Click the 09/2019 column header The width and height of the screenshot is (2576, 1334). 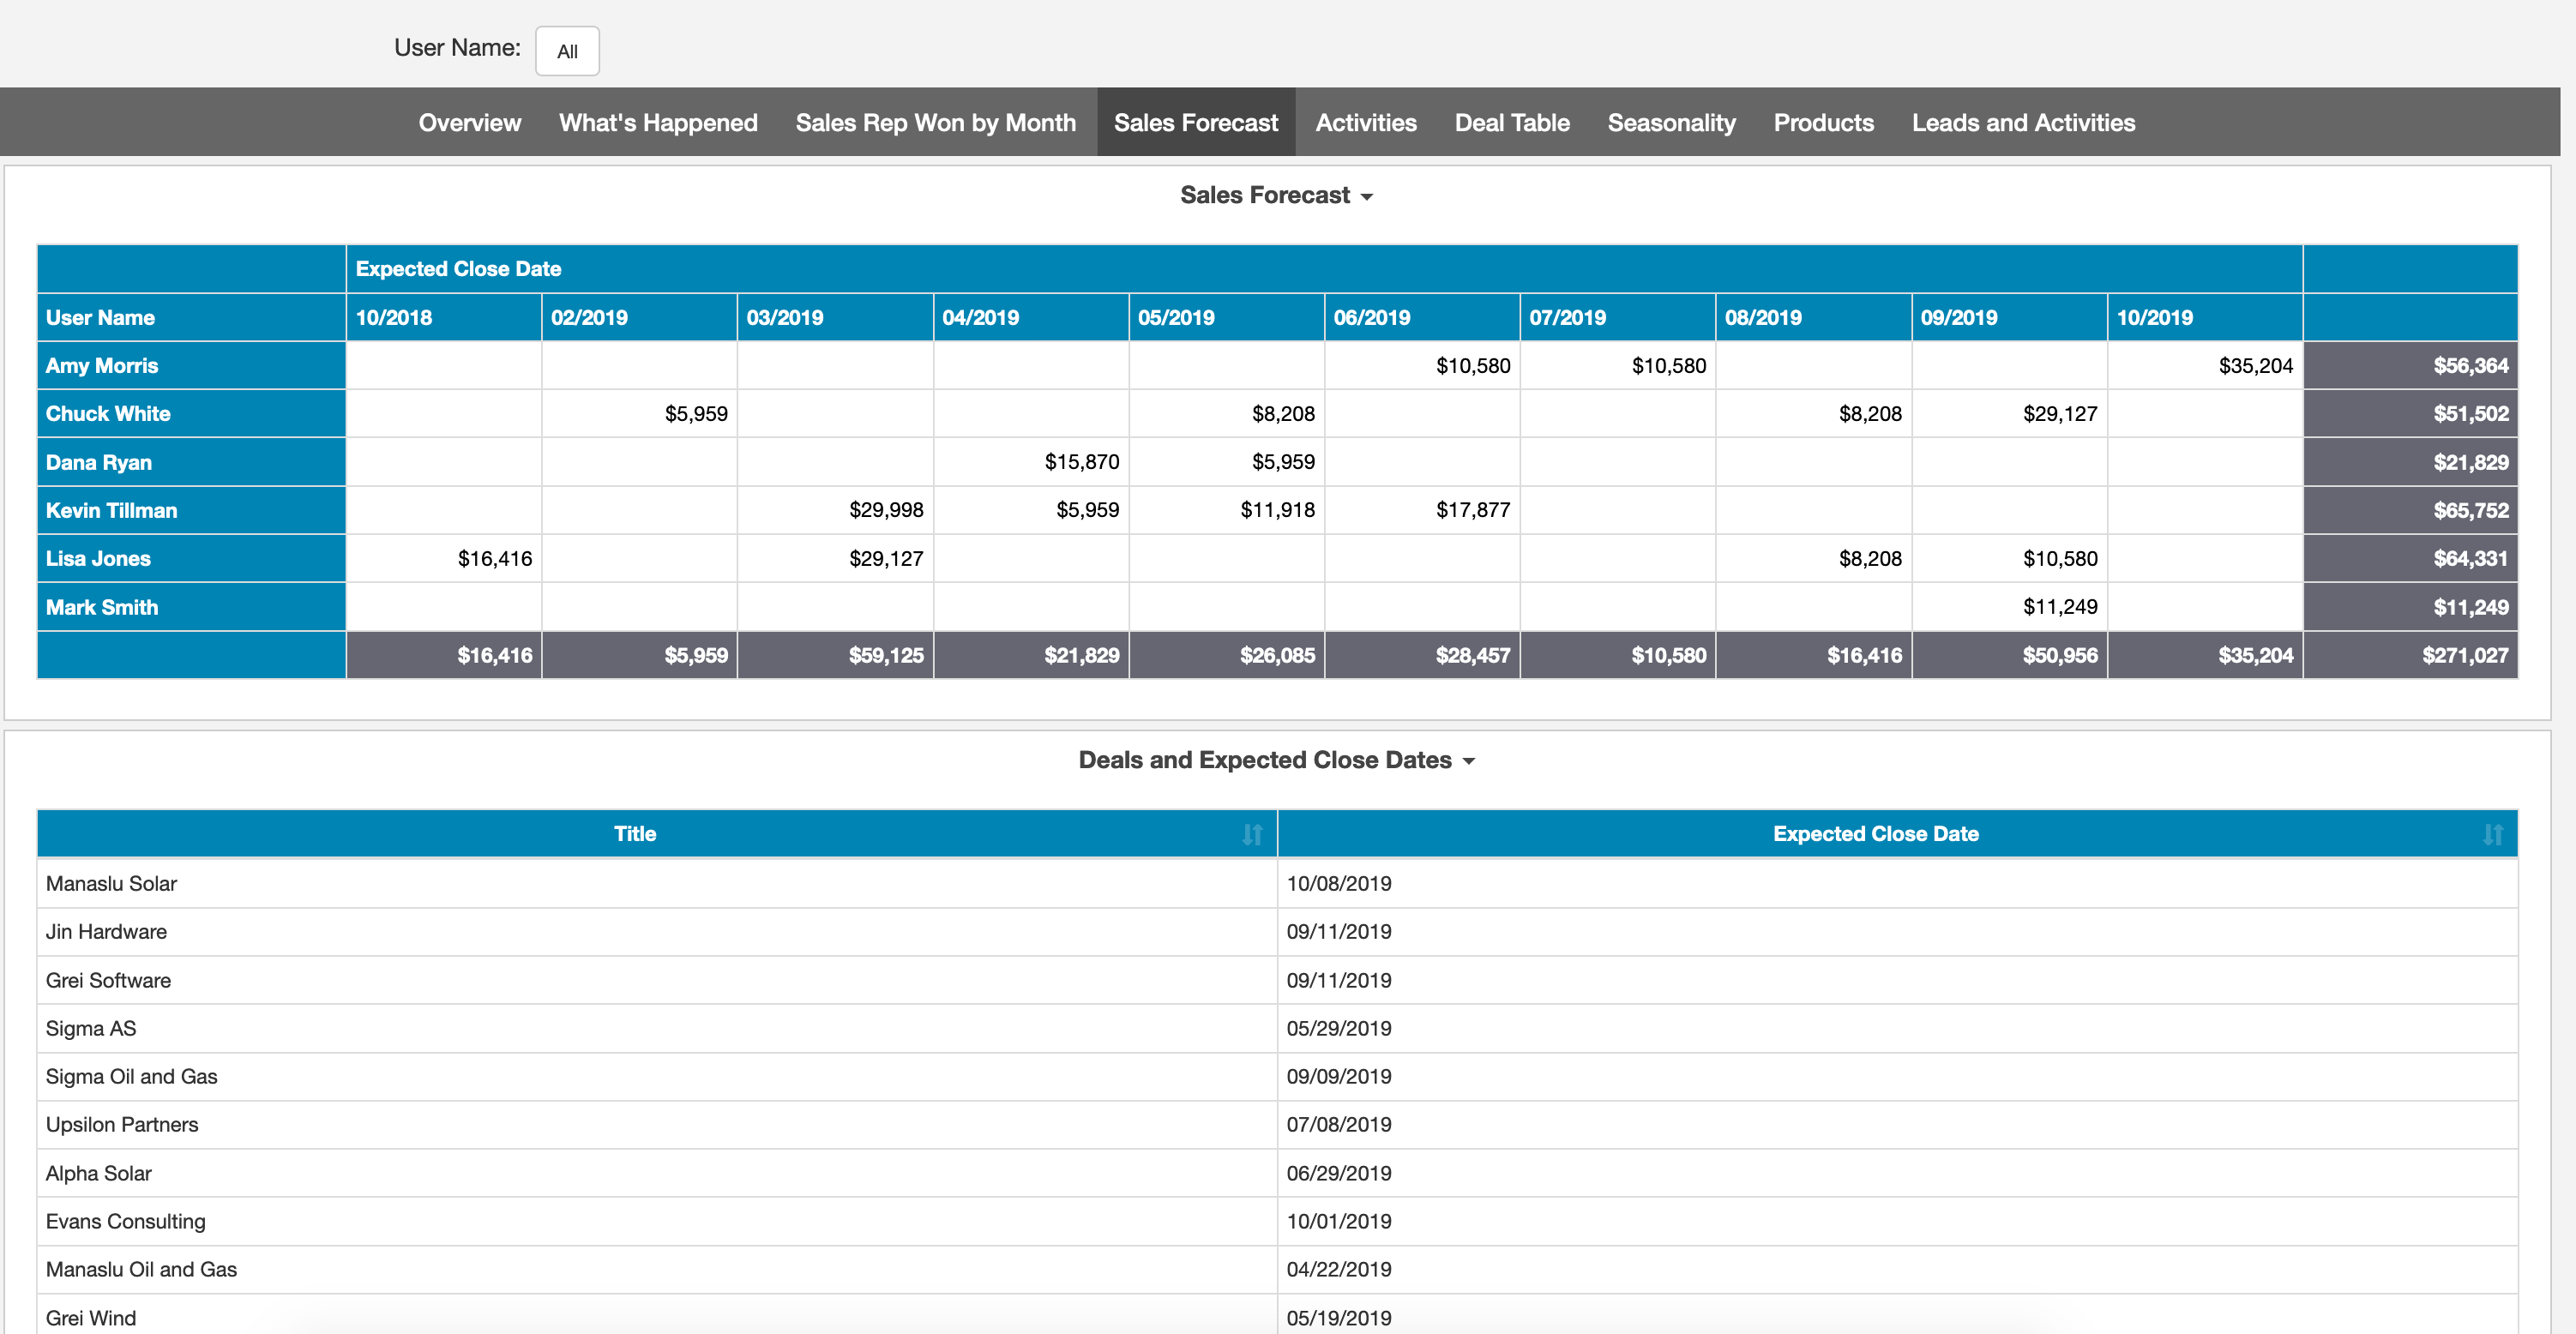click(x=1958, y=318)
